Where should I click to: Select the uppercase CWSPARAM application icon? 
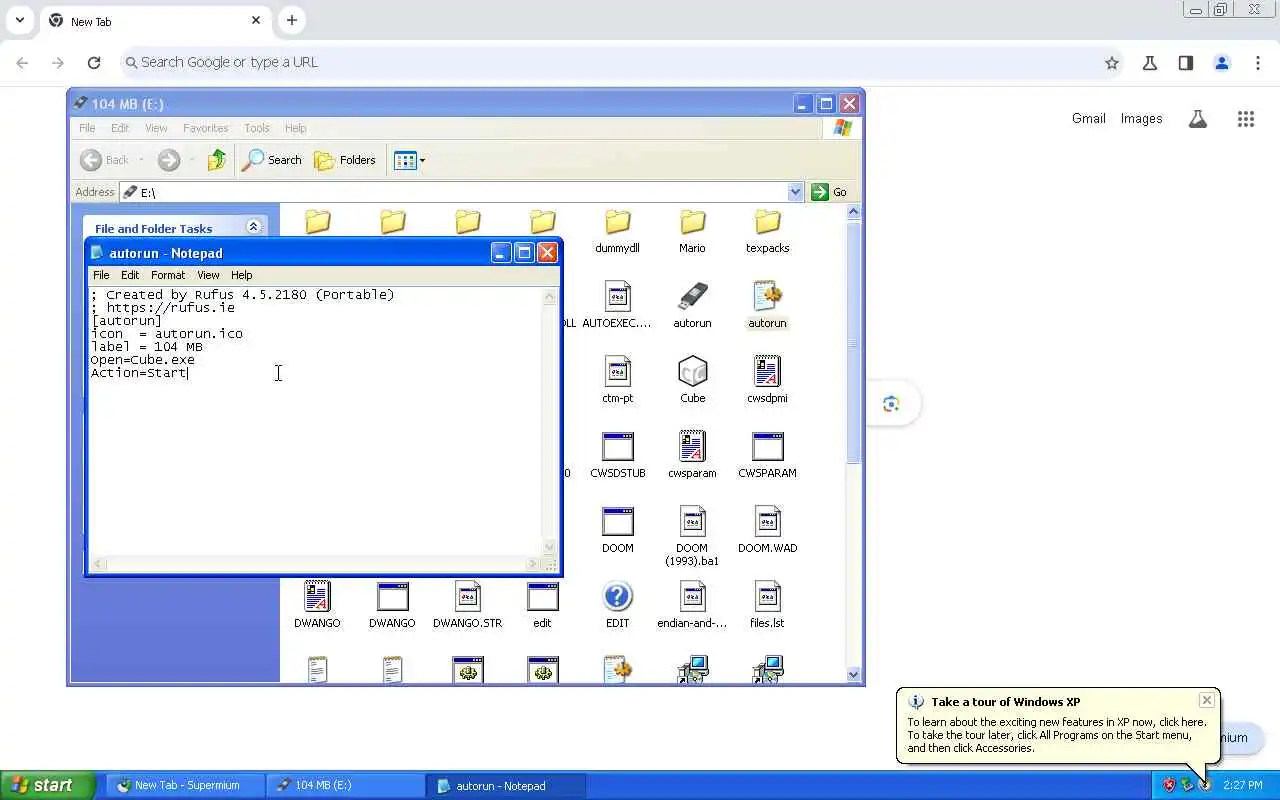767,455
